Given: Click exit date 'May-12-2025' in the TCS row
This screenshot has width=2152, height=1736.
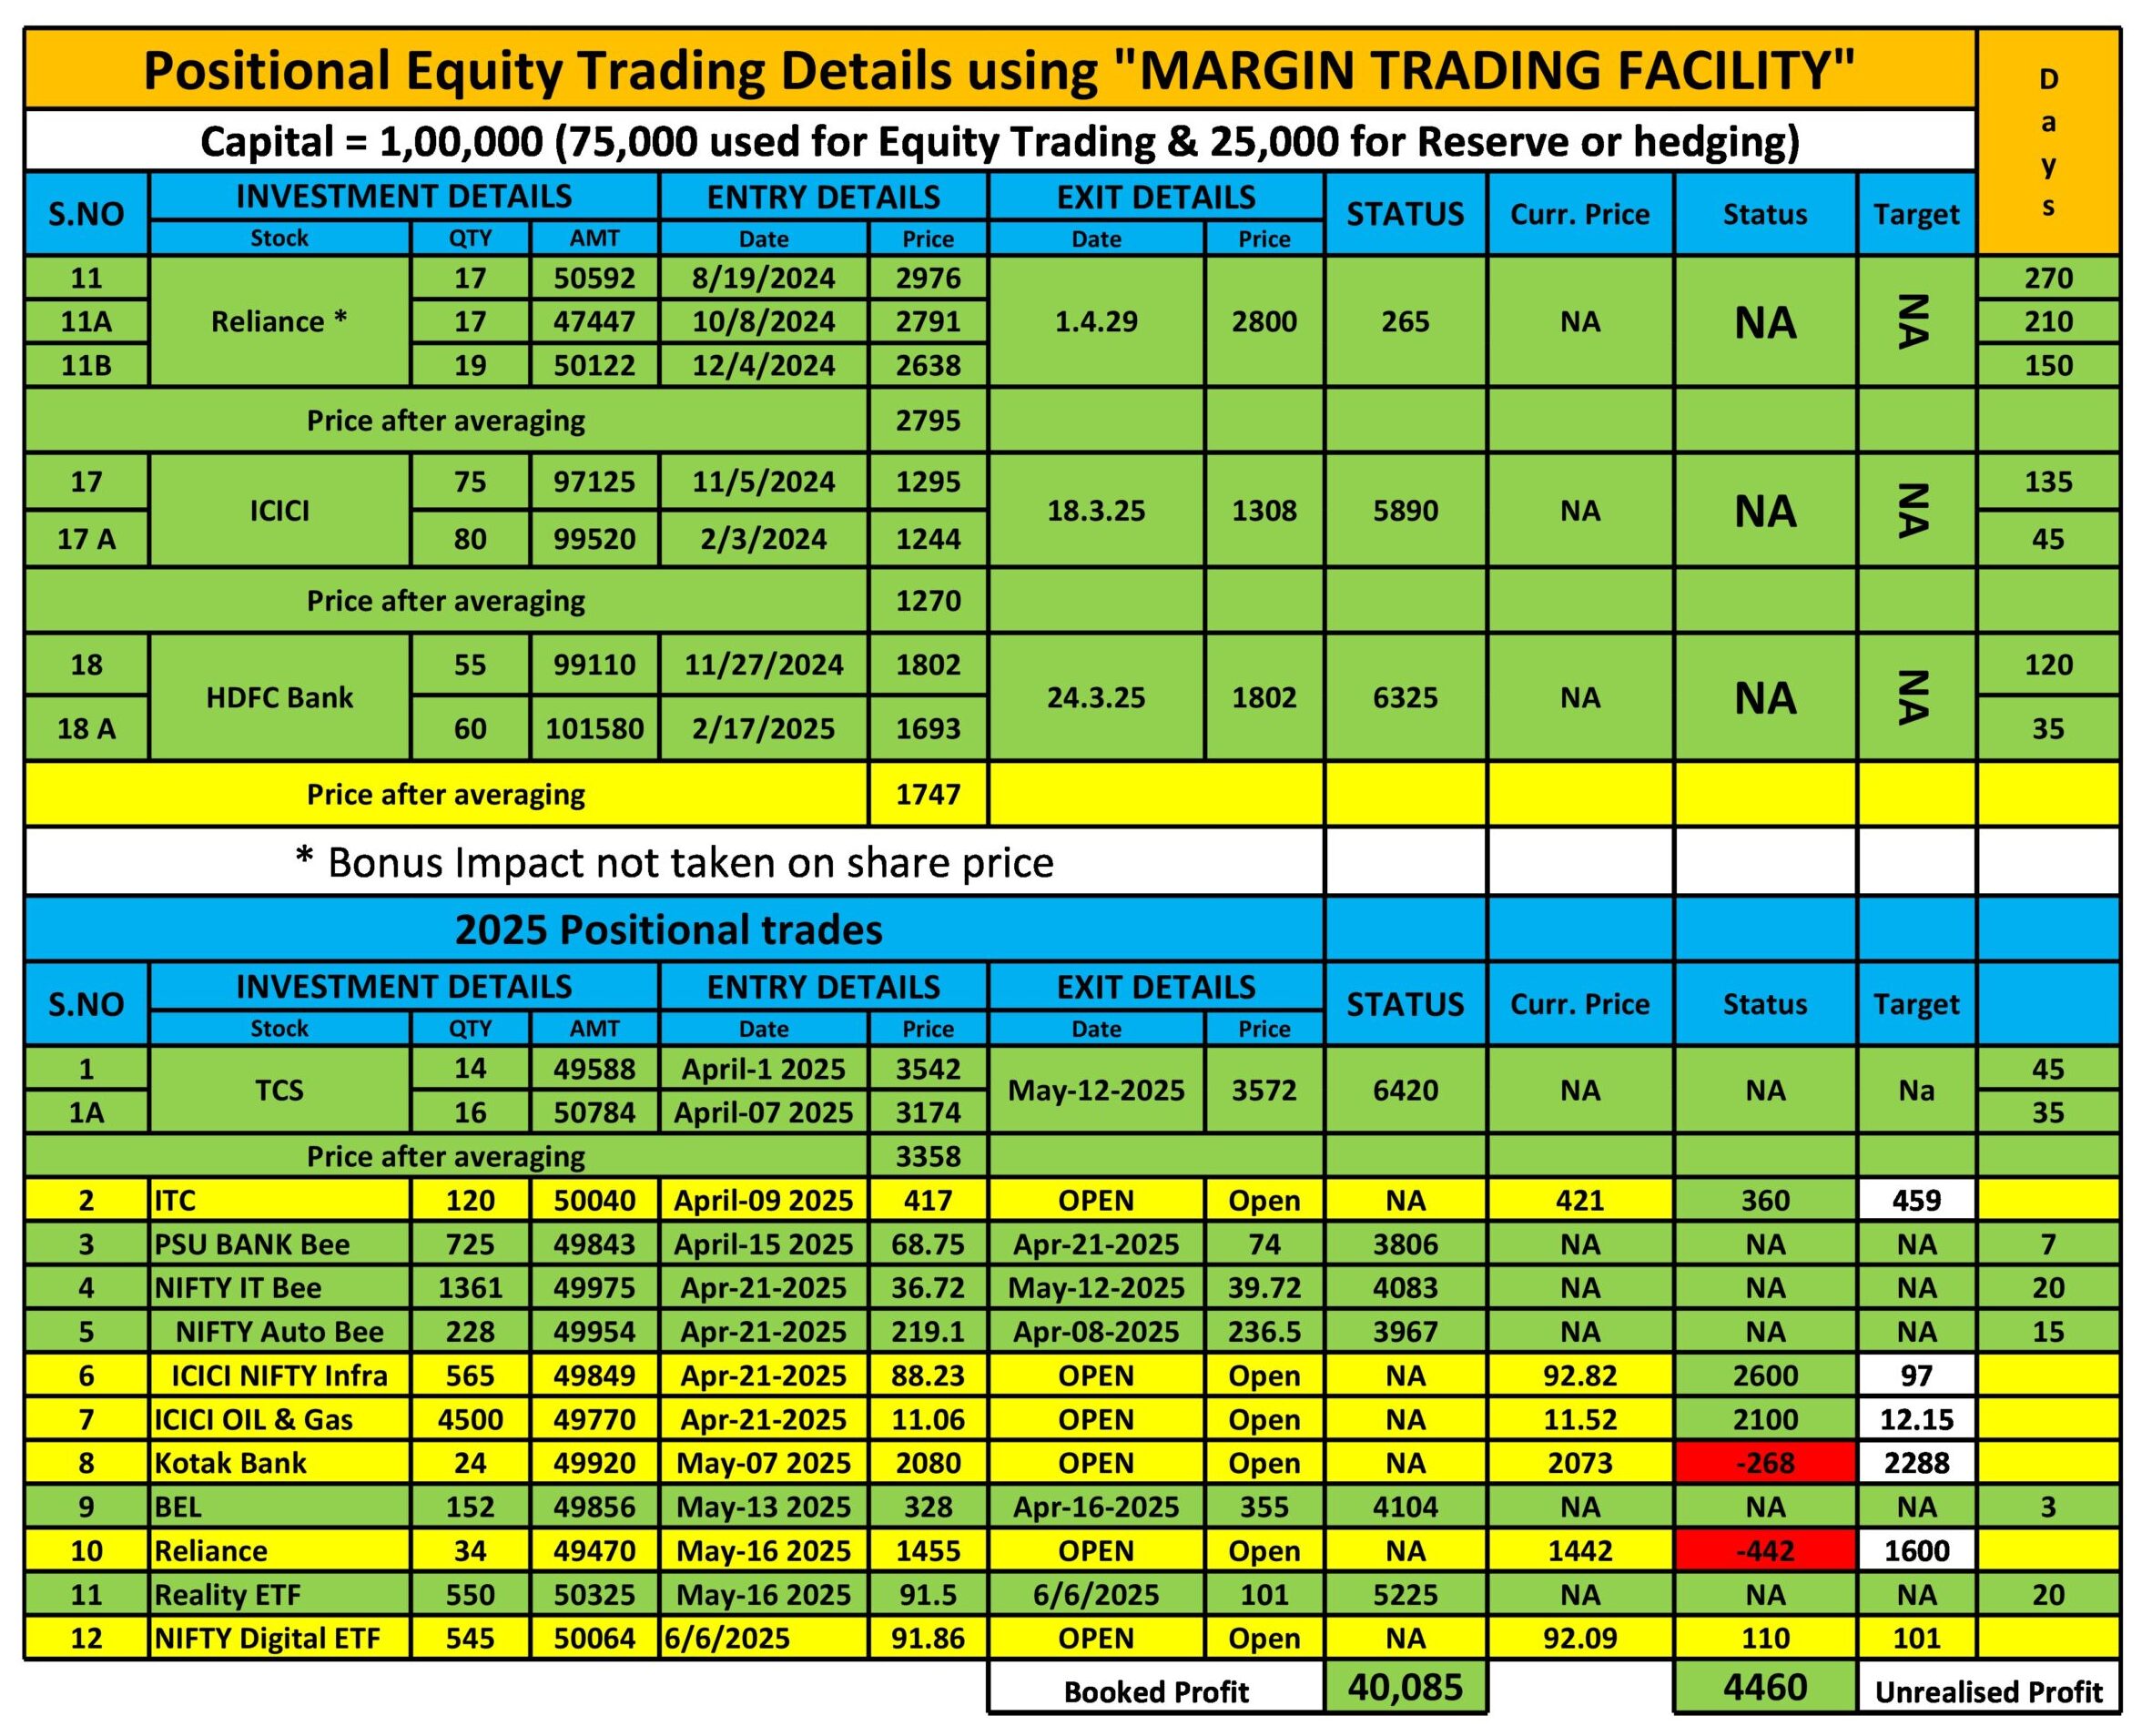Looking at the screenshot, I should [x=1096, y=1090].
